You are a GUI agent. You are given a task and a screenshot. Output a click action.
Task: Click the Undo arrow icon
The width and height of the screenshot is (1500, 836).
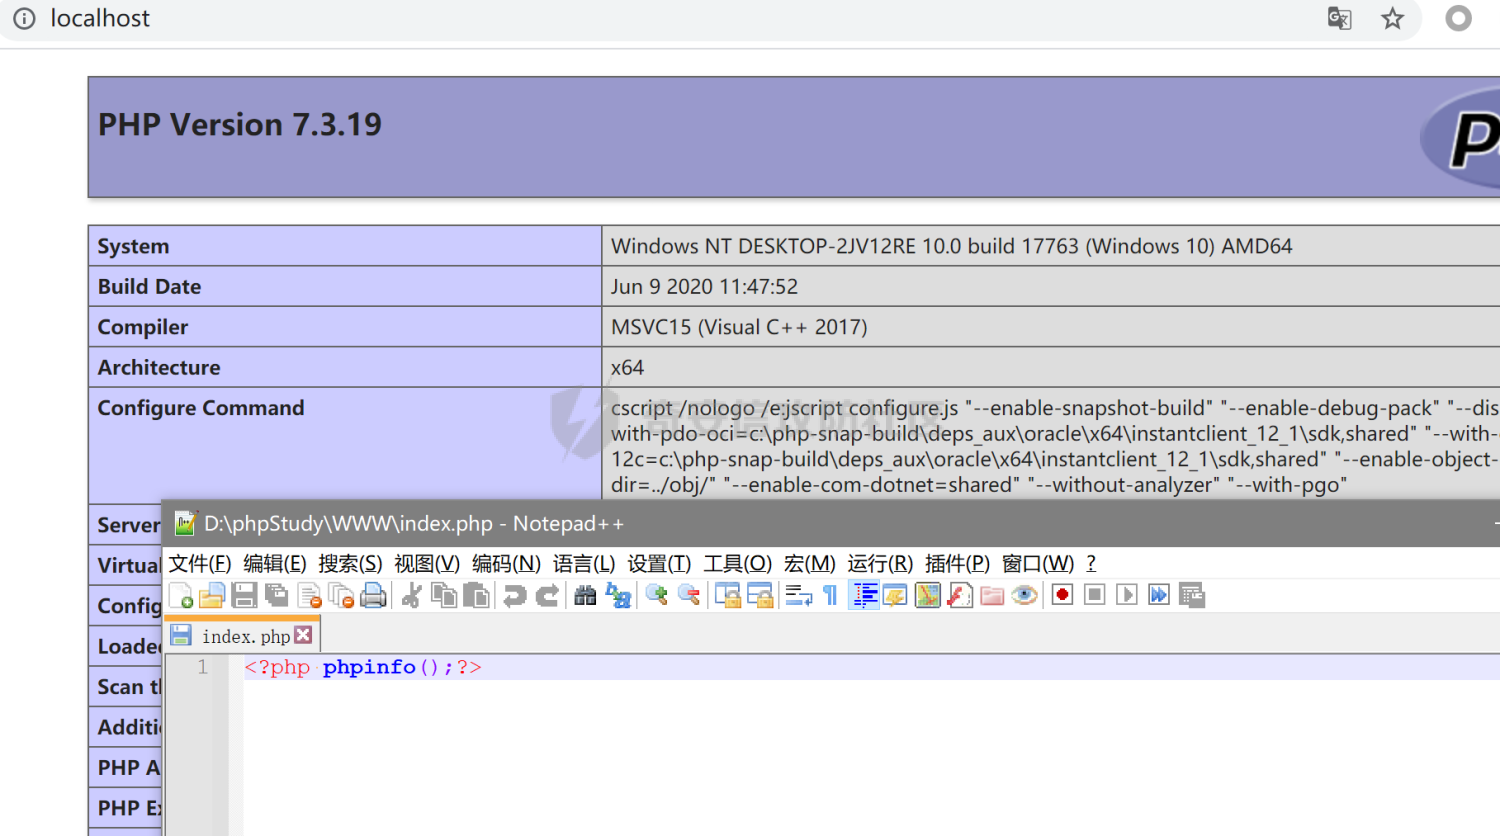[x=514, y=596]
